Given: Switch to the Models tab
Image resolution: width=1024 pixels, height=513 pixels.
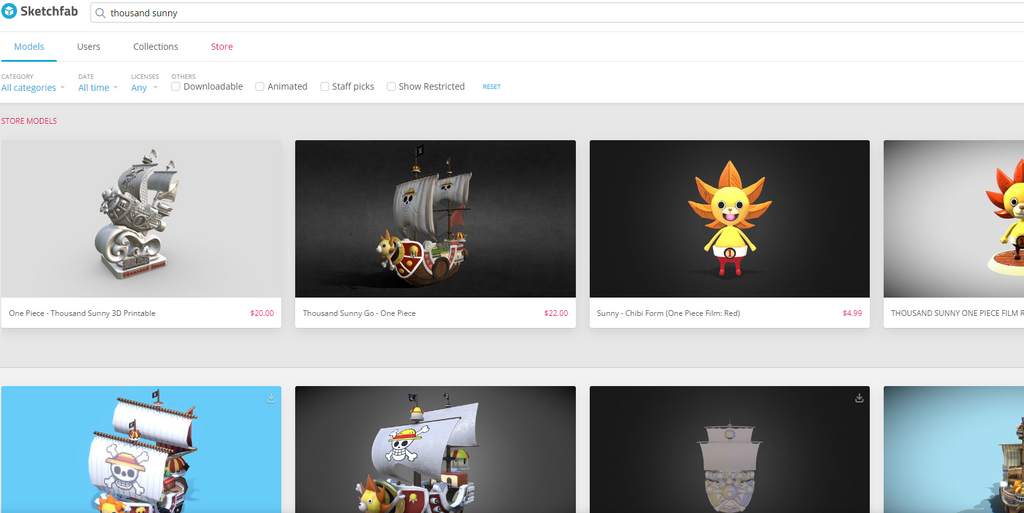Looking at the screenshot, I should [29, 46].
